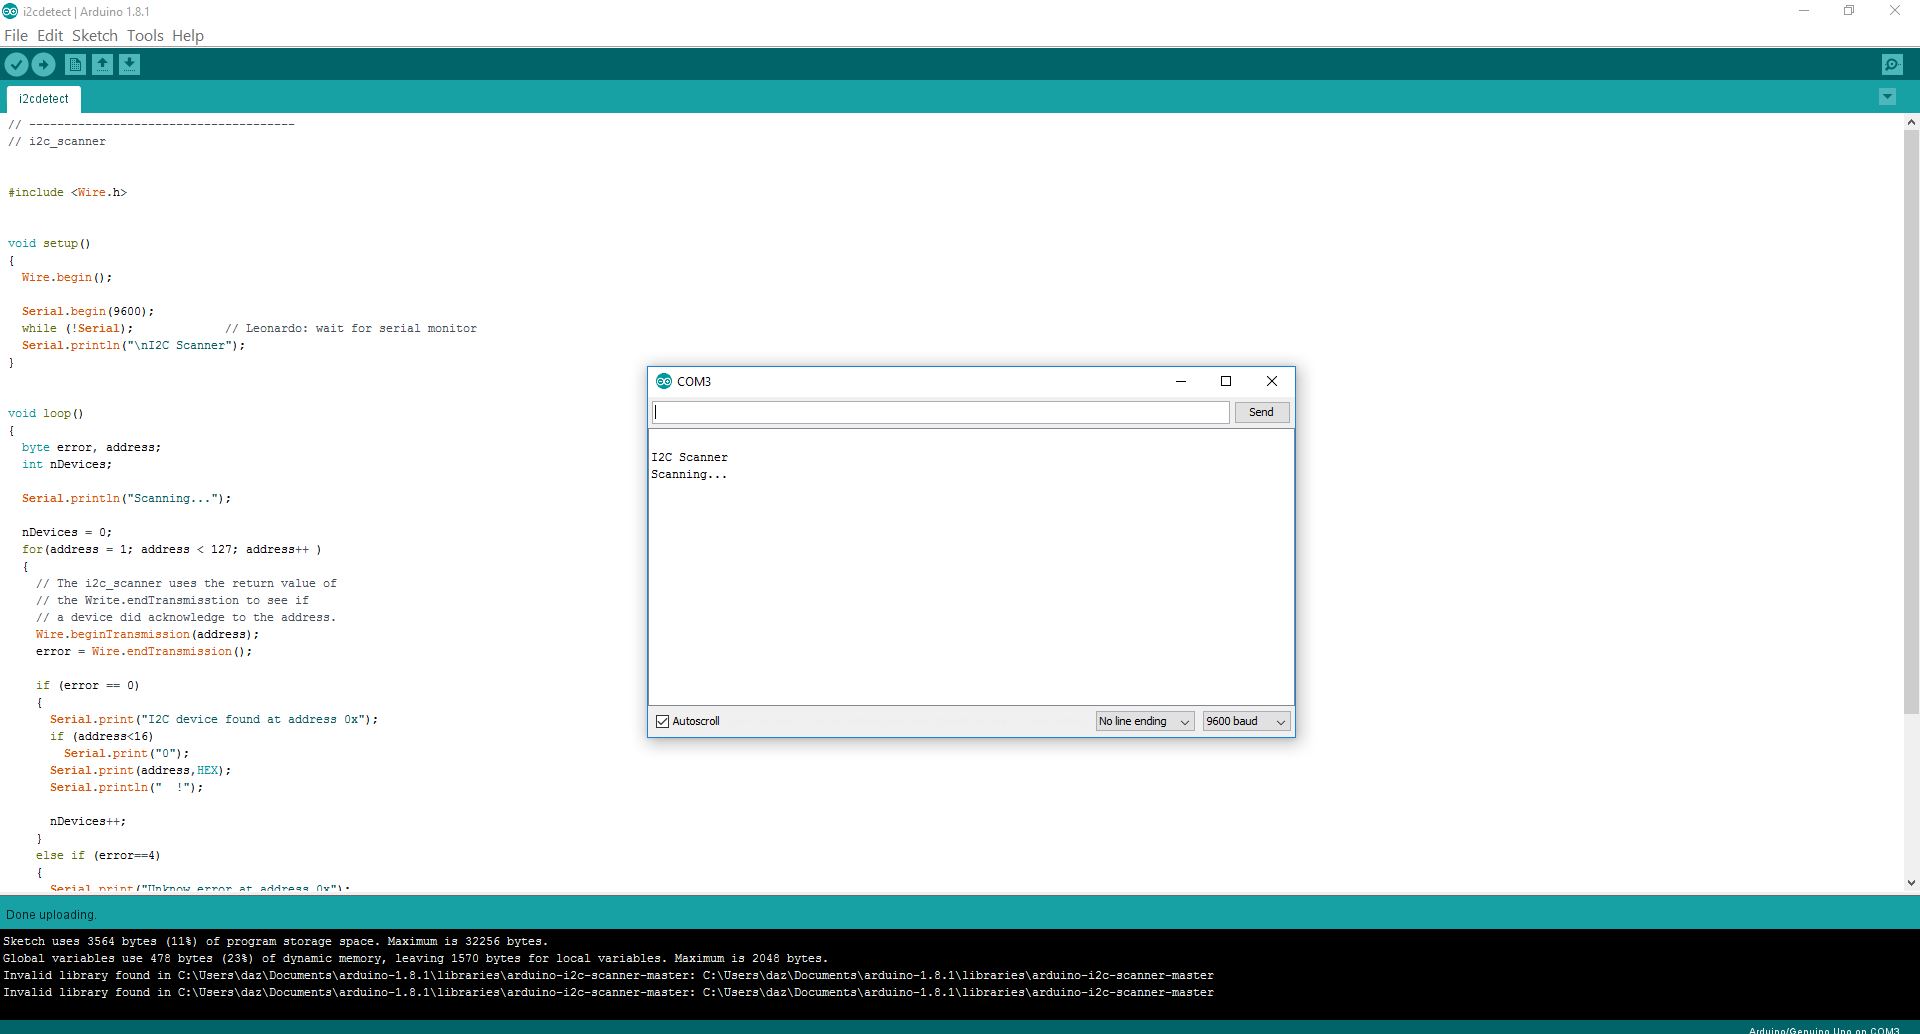Click Arduino logo in COM3 title bar
The height and width of the screenshot is (1034, 1920).
tap(663, 381)
